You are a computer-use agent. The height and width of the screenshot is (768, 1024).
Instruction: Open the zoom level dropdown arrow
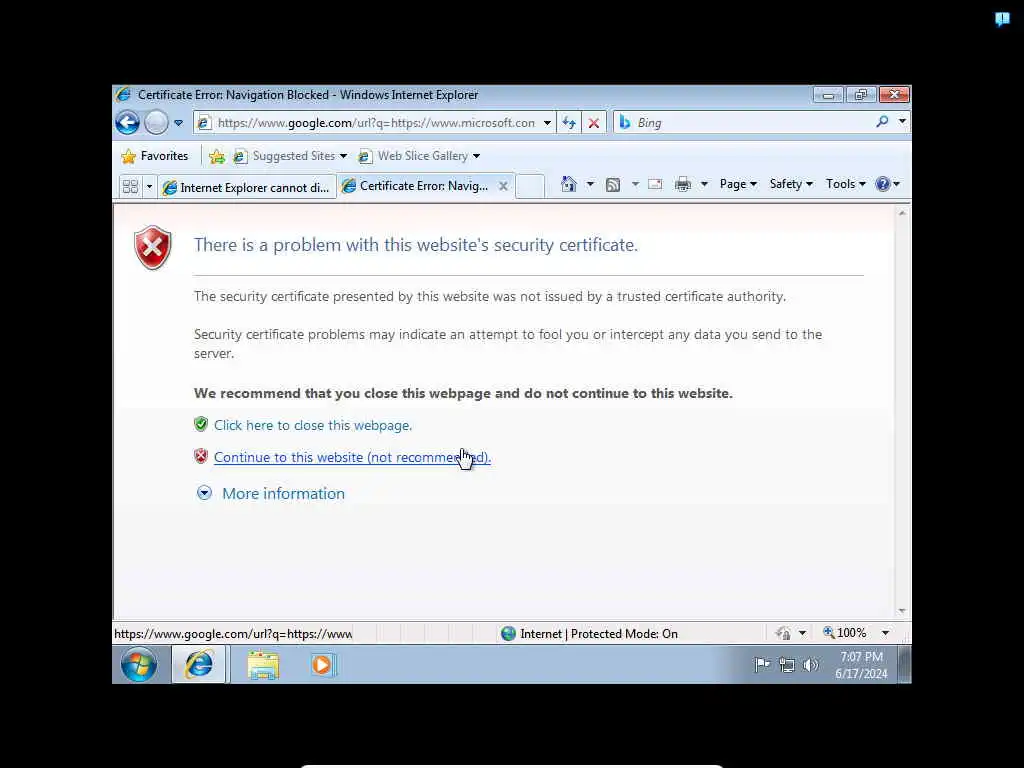[886, 633]
